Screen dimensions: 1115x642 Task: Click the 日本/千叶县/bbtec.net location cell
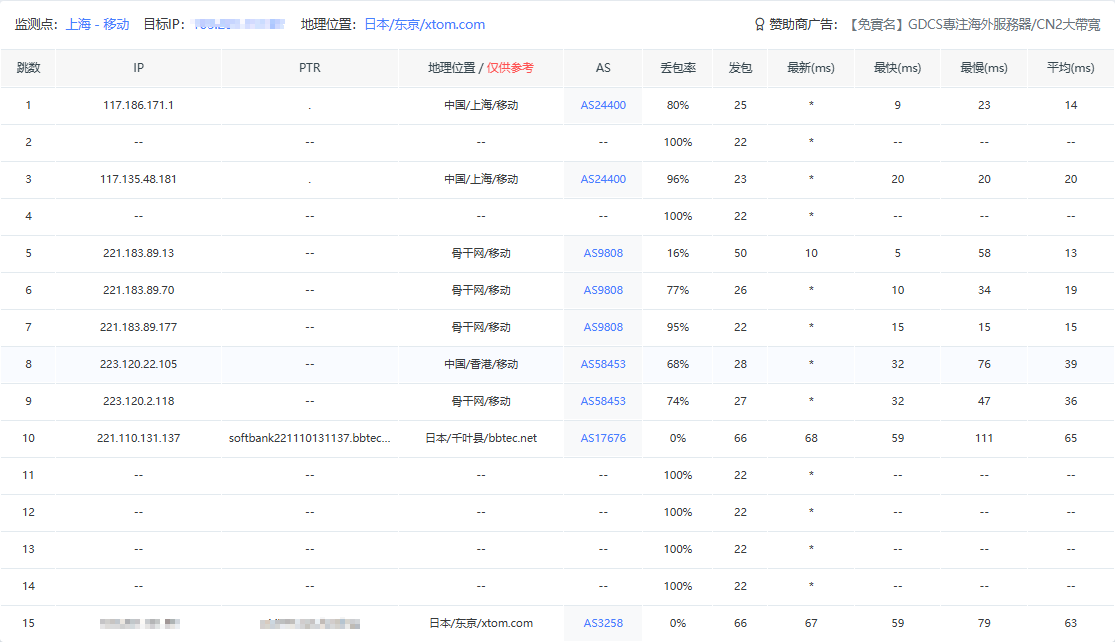pos(481,438)
